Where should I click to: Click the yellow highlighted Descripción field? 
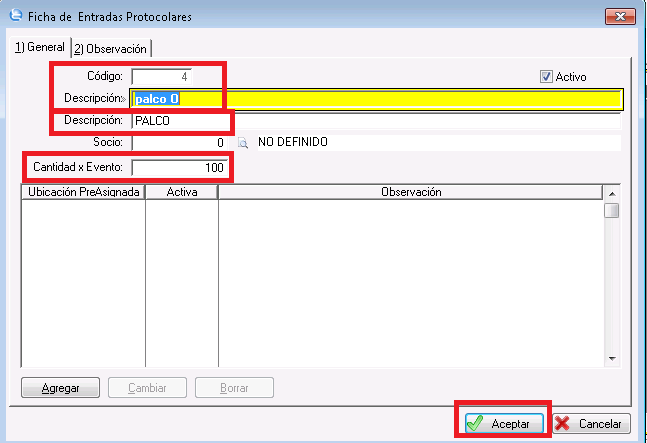[376, 99]
